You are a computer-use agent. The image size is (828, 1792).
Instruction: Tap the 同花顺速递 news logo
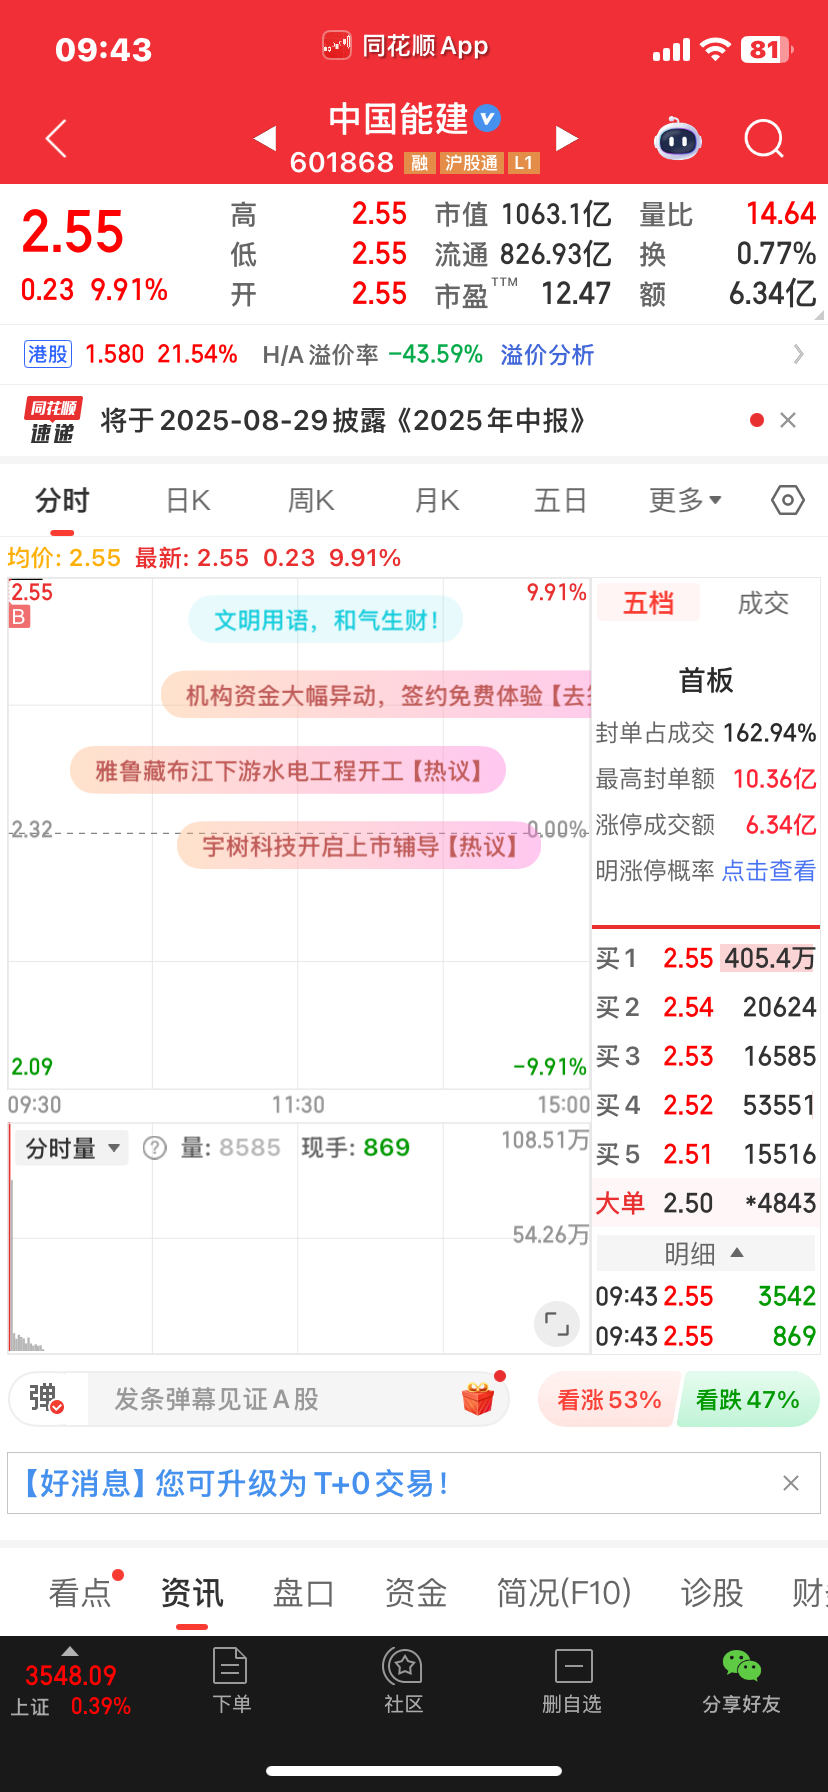tap(52, 420)
